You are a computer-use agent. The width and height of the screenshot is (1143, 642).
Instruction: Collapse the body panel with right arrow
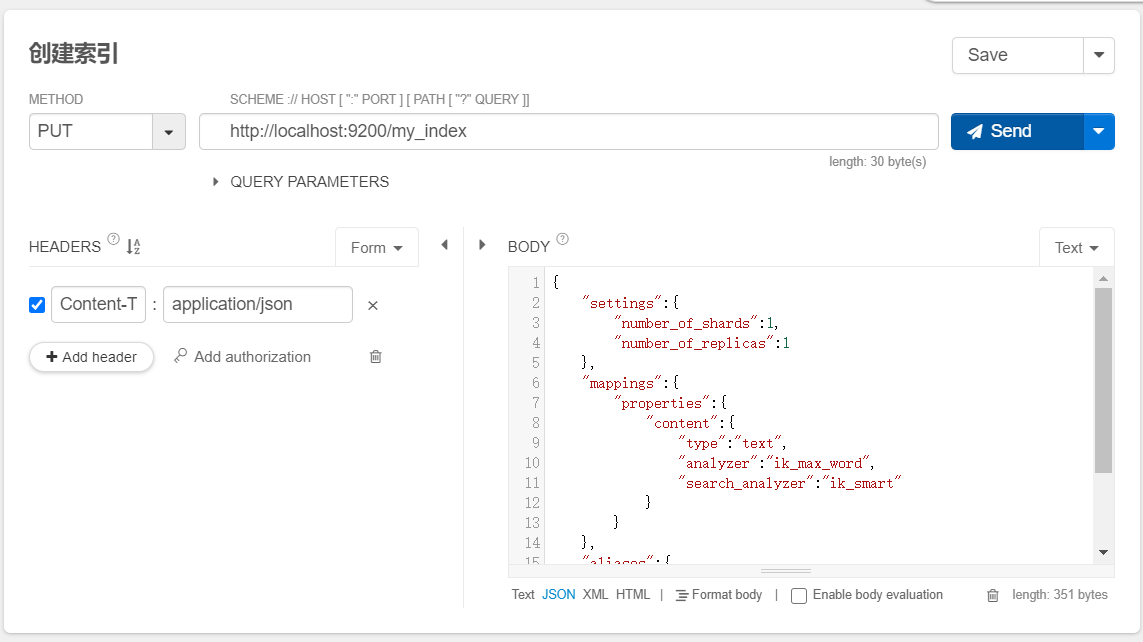(482, 245)
